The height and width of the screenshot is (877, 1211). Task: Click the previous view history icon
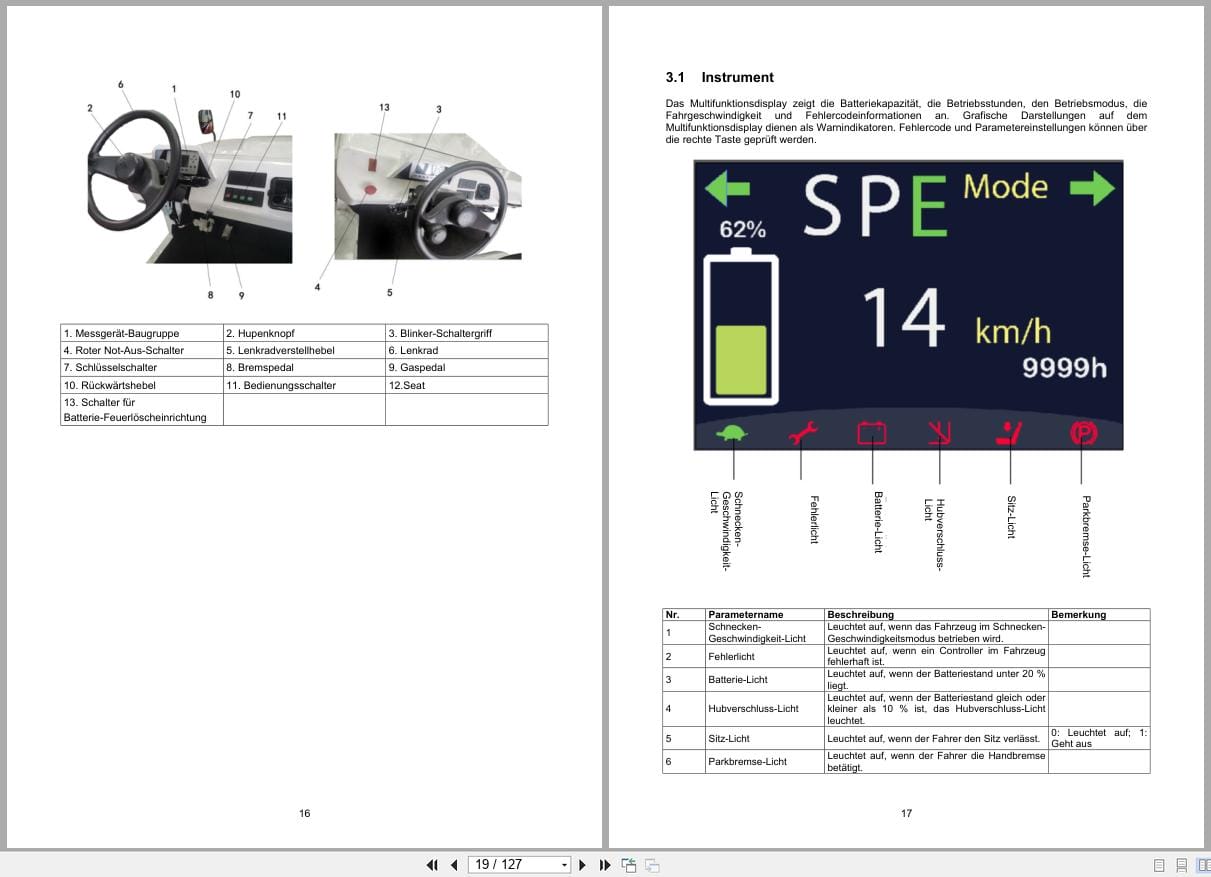(629, 864)
